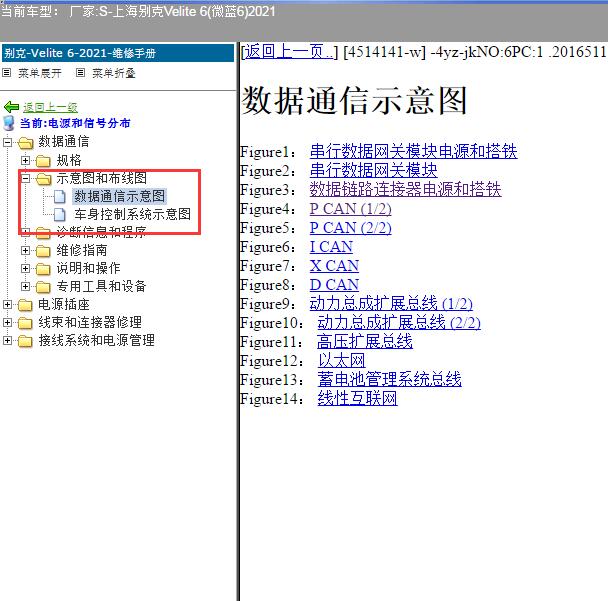Expand the 电源插座 tree node

[x=7, y=304]
